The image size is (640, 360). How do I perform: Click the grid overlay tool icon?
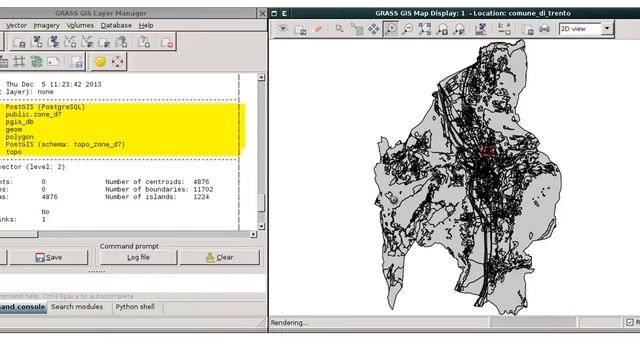(19, 62)
